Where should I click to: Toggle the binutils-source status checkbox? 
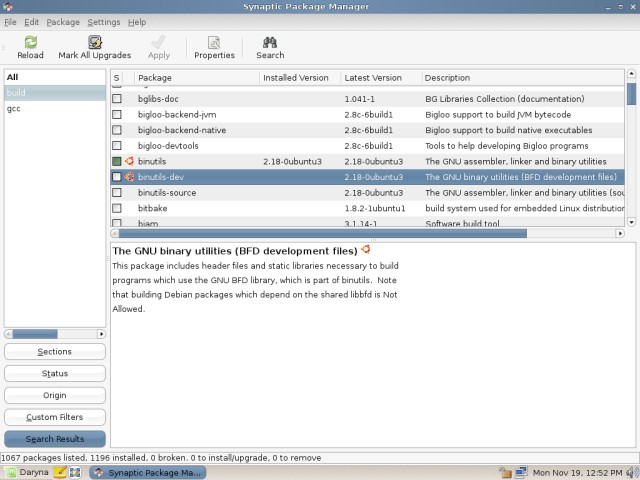pyautogui.click(x=117, y=192)
